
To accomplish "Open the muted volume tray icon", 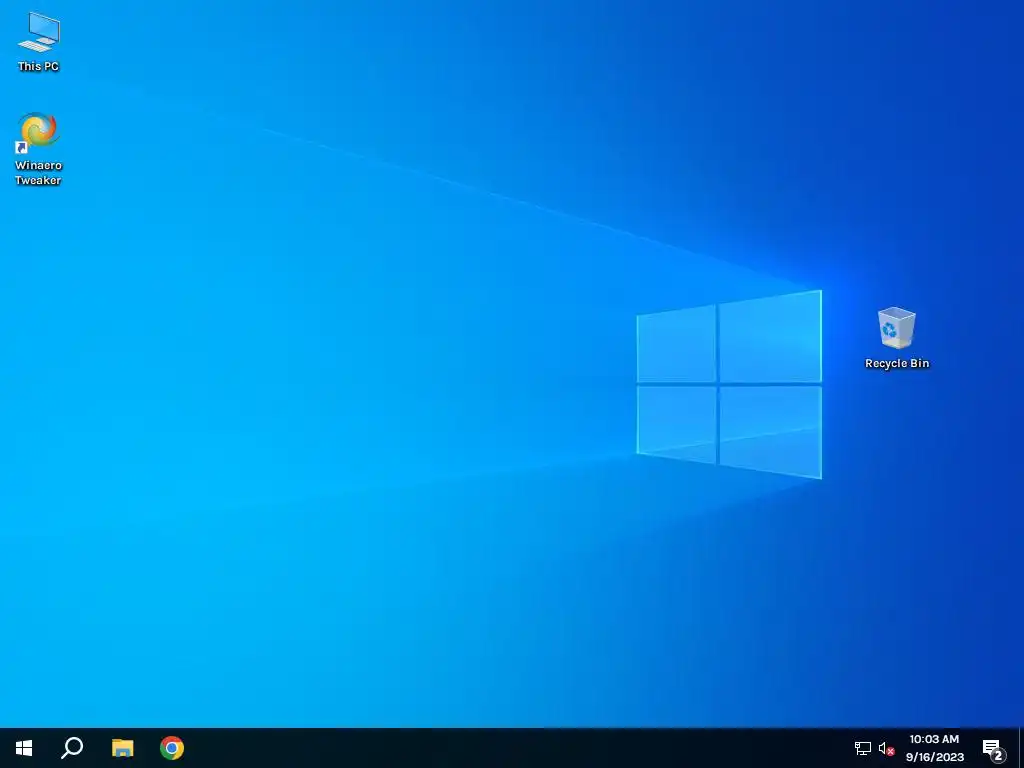I will 886,748.
